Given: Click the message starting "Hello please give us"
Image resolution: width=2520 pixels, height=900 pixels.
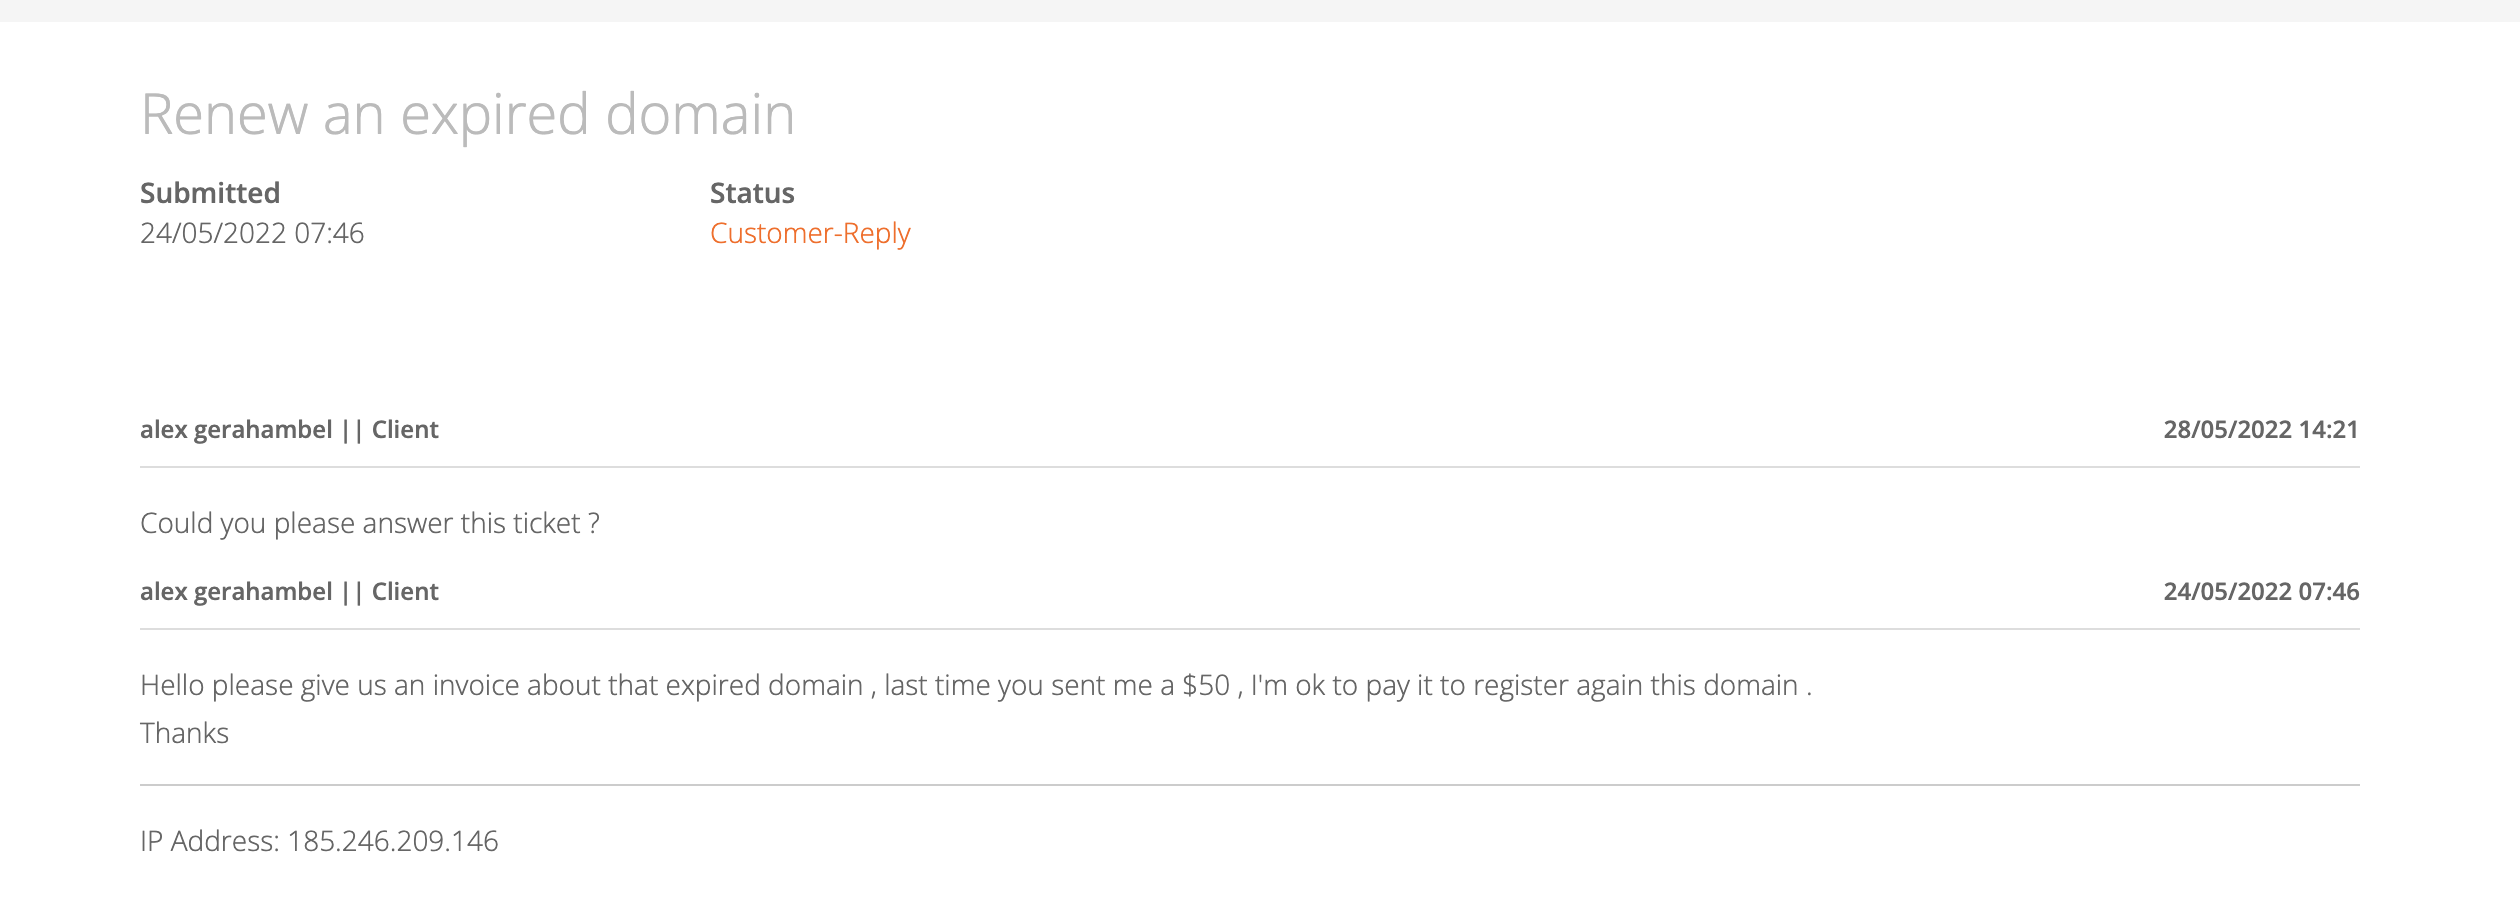Looking at the screenshot, I should point(975,686).
